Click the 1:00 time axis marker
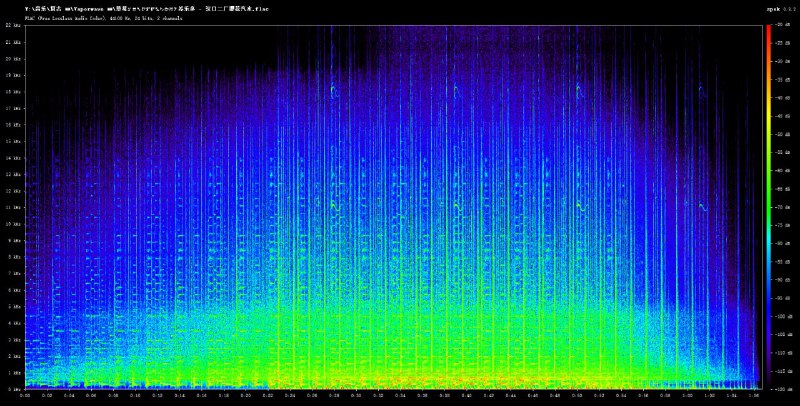 [686, 395]
